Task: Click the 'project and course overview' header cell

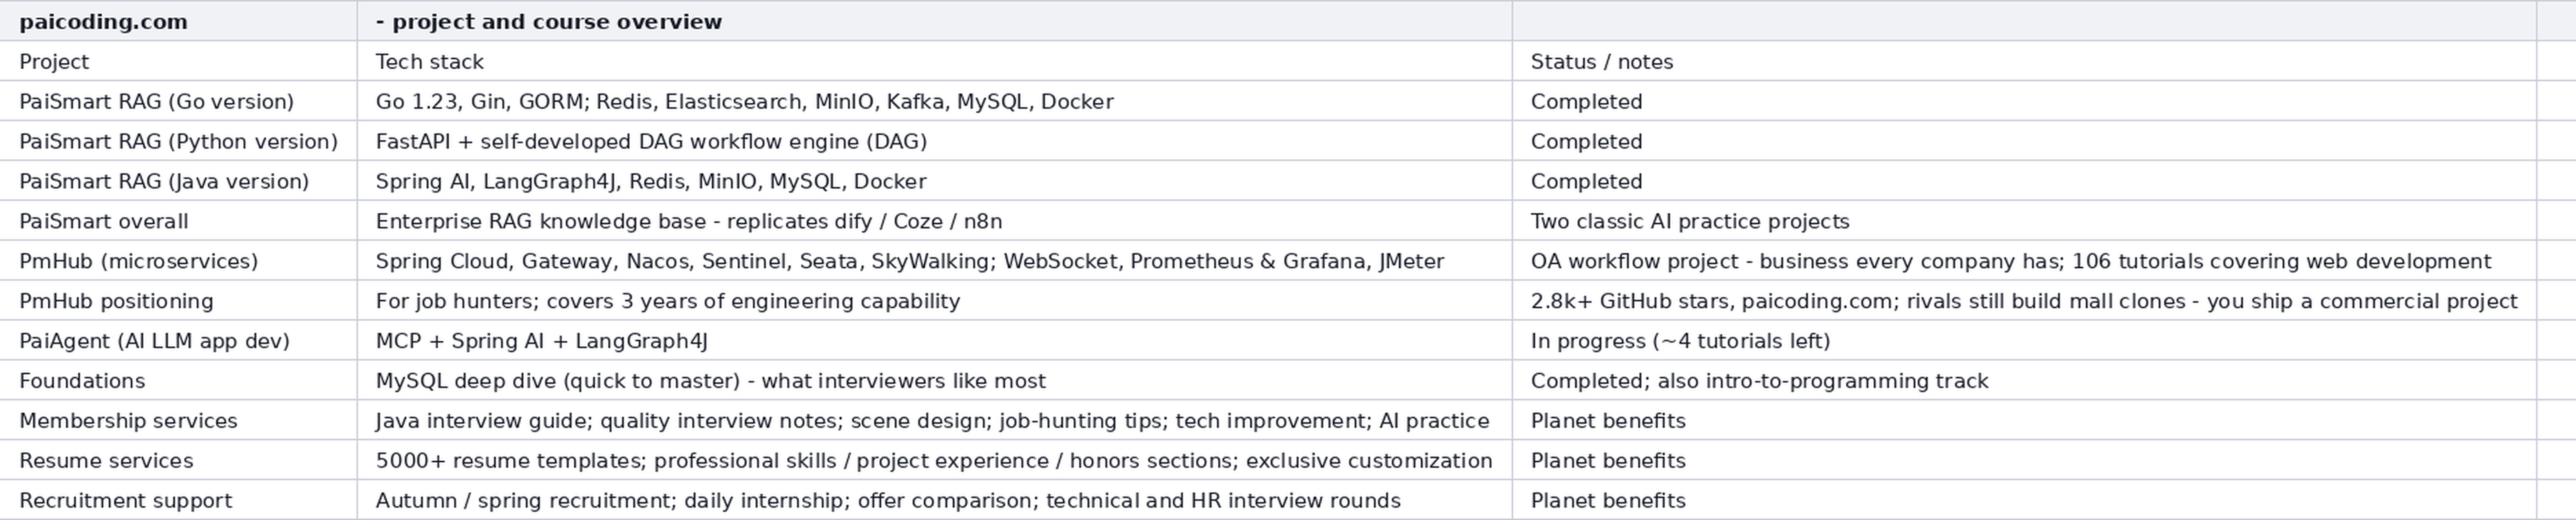Action: (x=934, y=21)
